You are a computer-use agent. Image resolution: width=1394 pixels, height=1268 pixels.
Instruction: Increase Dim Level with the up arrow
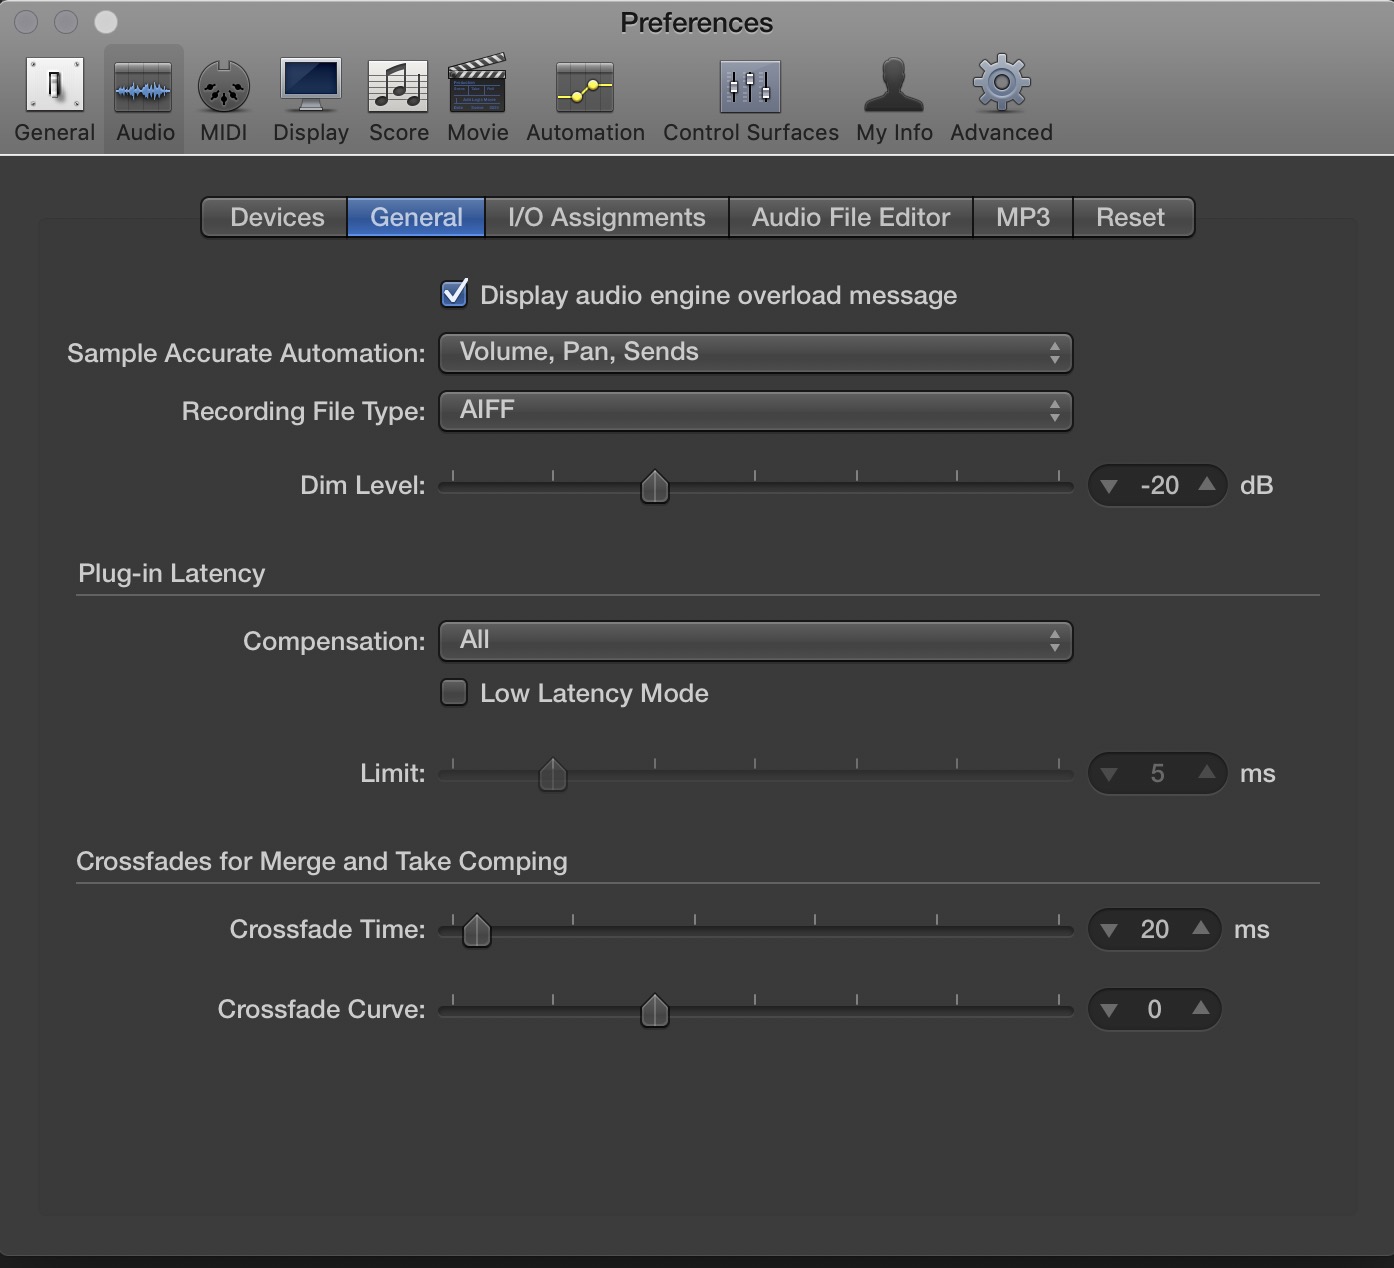pyautogui.click(x=1207, y=485)
